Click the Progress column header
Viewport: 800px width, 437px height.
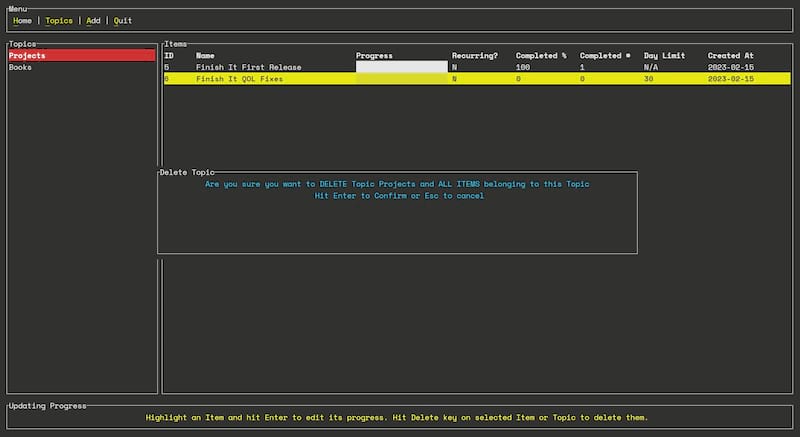(x=374, y=56)
